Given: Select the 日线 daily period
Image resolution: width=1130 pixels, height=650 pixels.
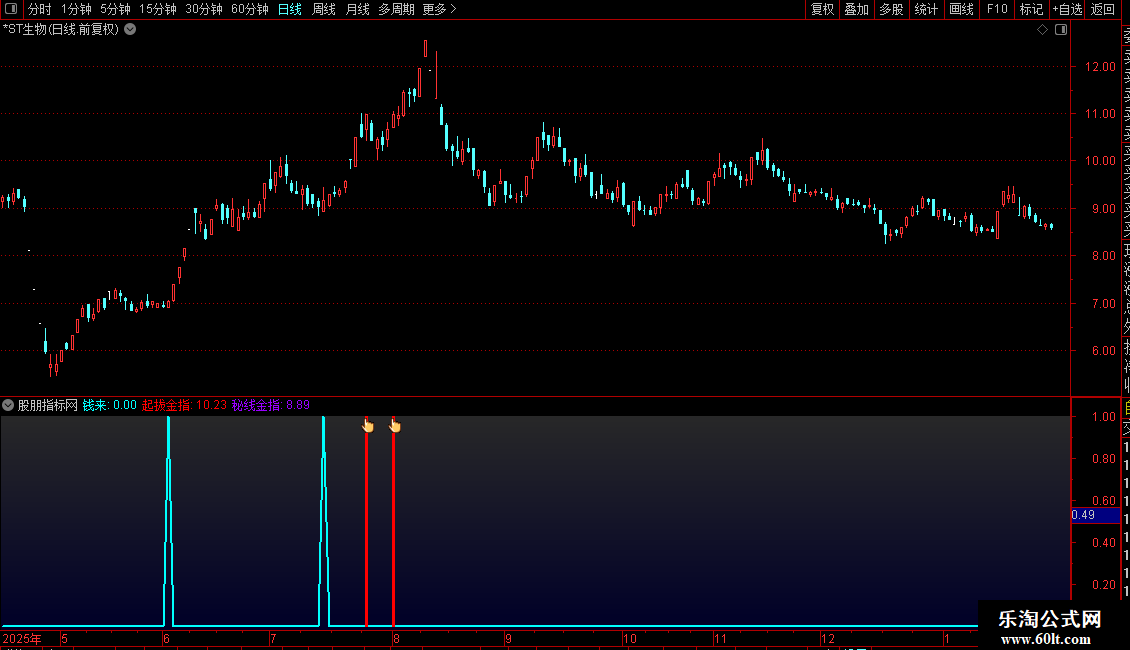Looking at the screenshot, I should coord(290,9).
